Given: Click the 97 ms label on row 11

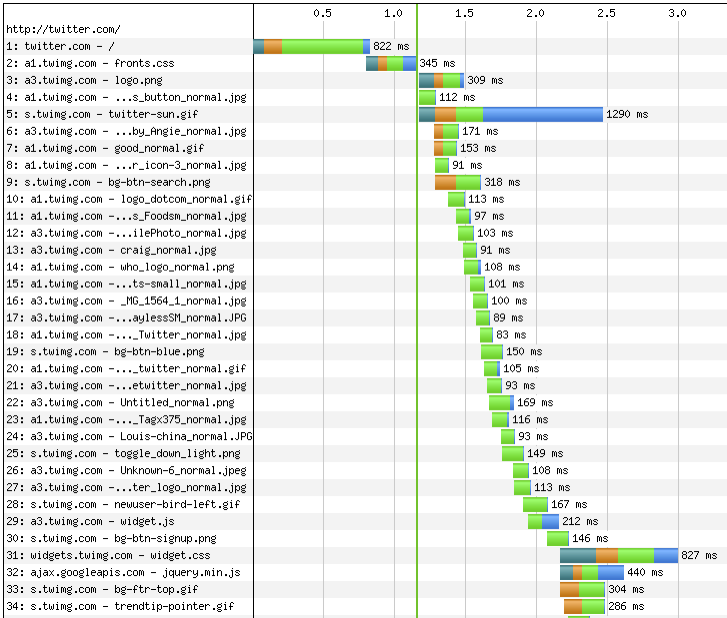Looking at the screenshot, I should pos(489,216).
